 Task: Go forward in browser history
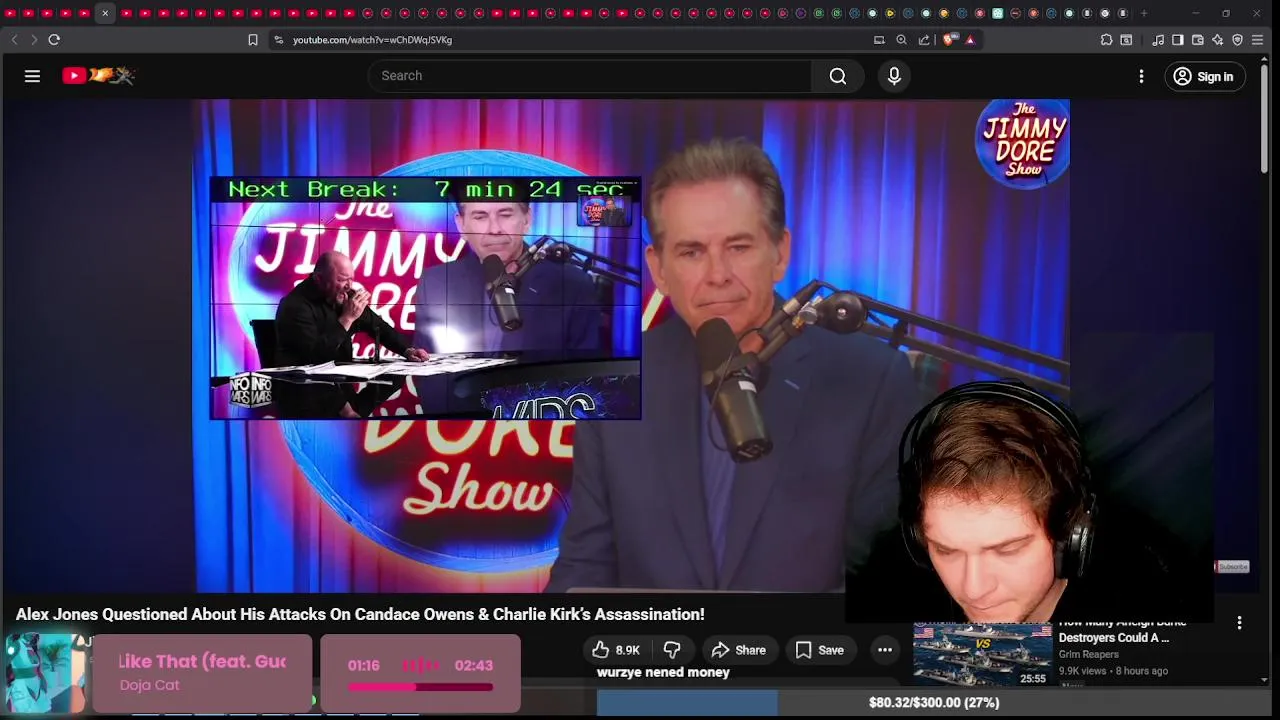tap(33, 40)
